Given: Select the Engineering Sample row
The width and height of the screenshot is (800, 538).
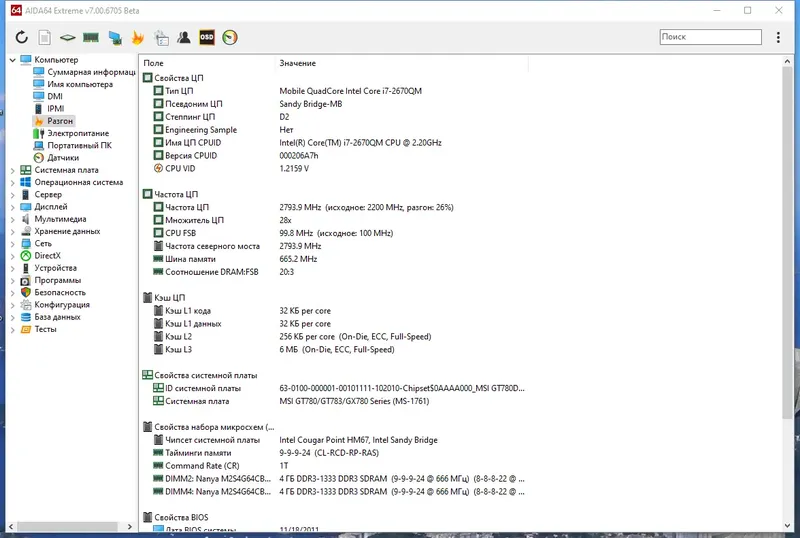Looking at the screenshot, I should (x=337, y=130).
